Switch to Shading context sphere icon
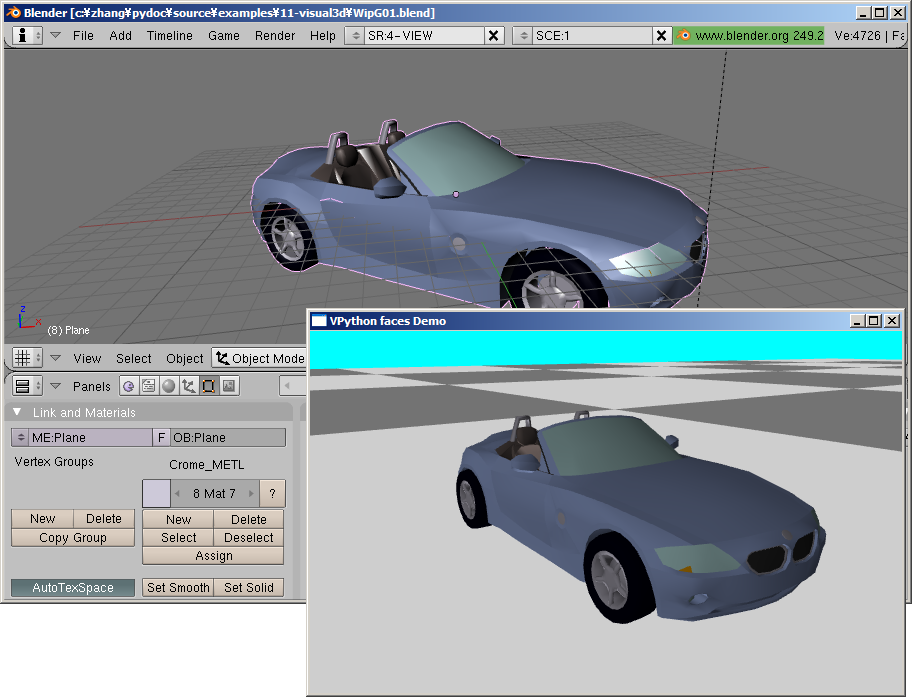The height and width of the screenshot is (700, 912). coord(168,386)
